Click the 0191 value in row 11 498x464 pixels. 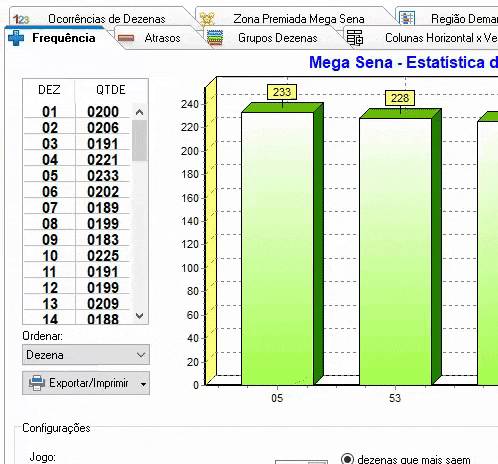(x=103, y=272)
